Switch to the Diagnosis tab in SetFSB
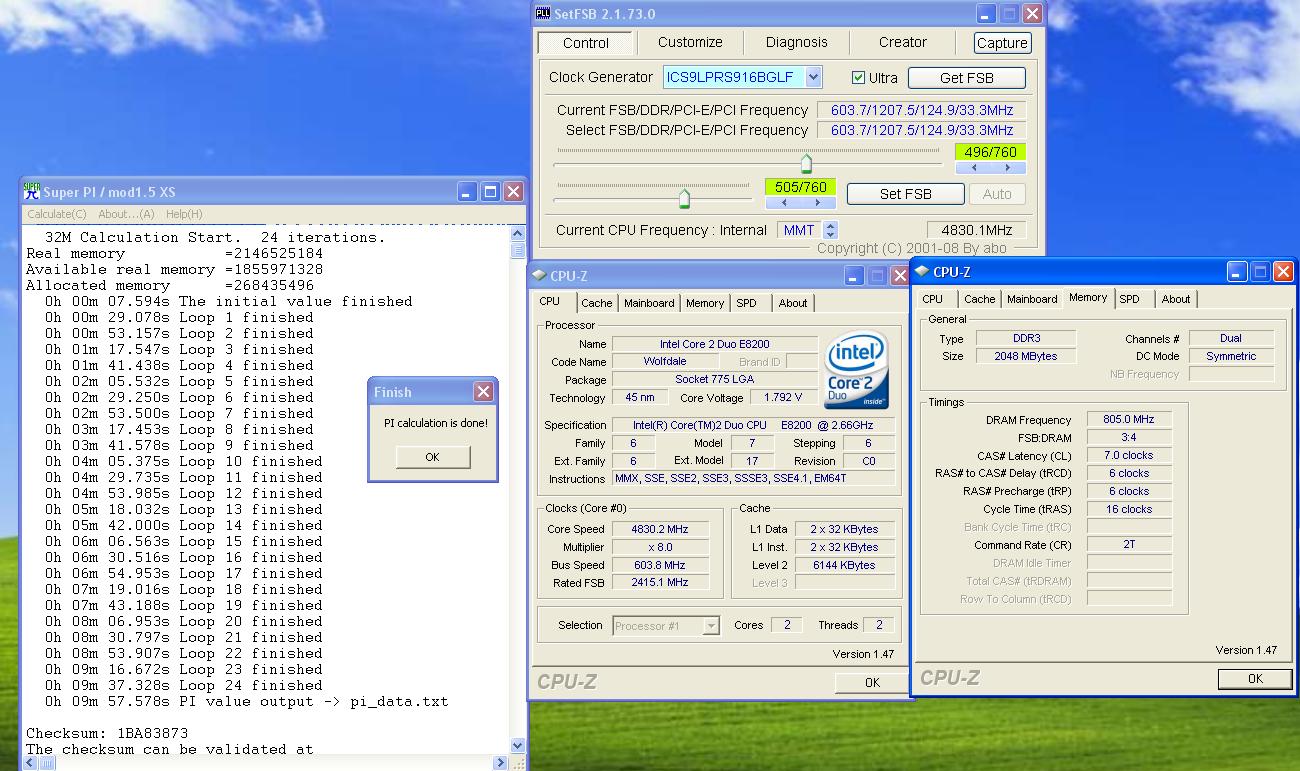The width and height of the screenshot is (1300, 771). [x=797, y=42]
